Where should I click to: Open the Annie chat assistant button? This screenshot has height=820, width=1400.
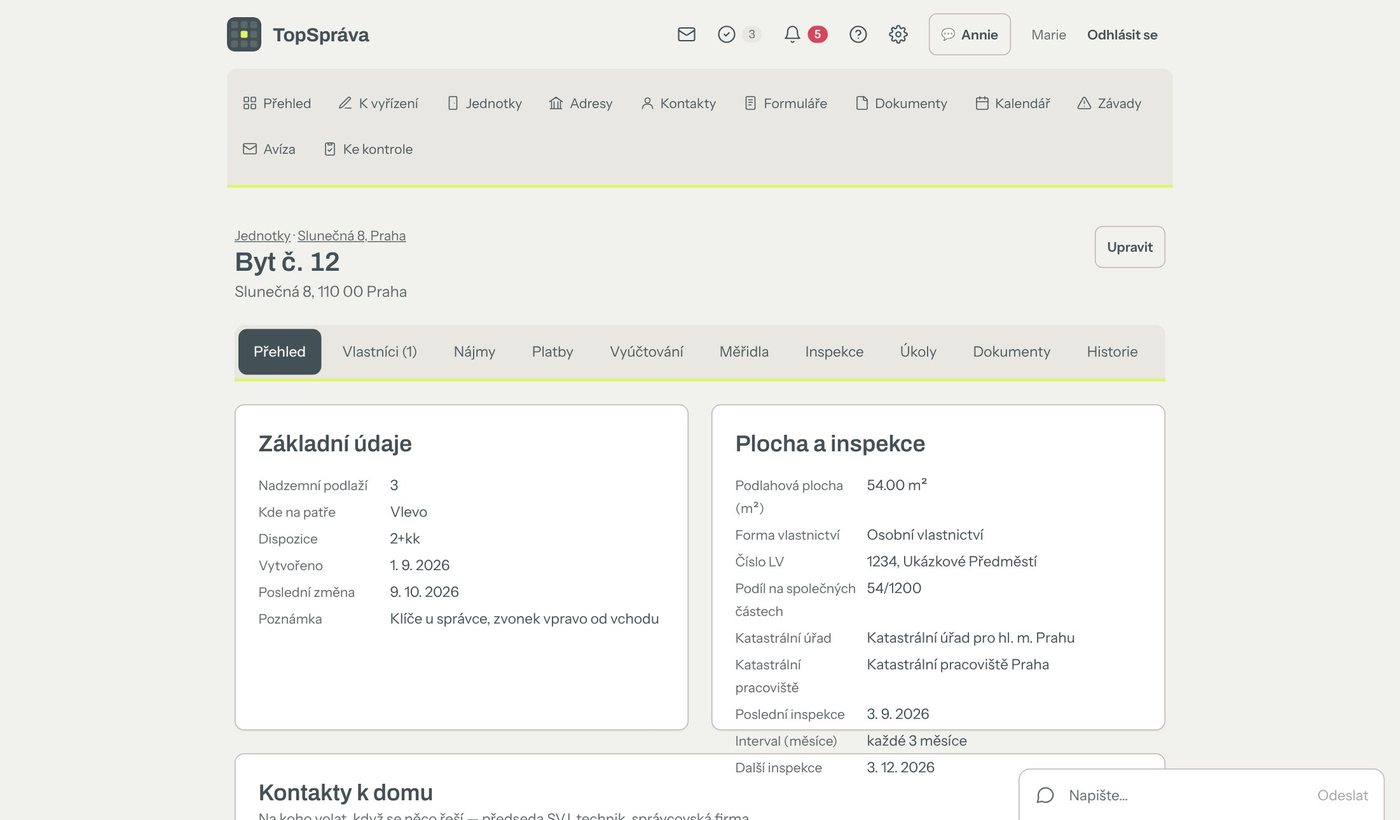tap(969, 34)
